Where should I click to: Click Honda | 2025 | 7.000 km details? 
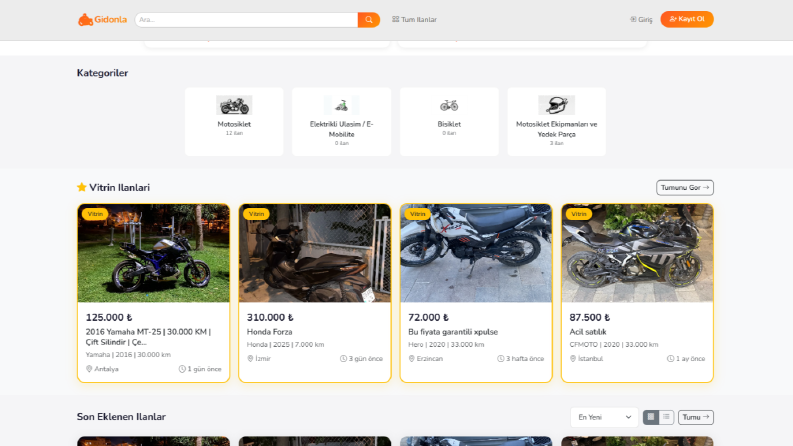pos(285,345)
